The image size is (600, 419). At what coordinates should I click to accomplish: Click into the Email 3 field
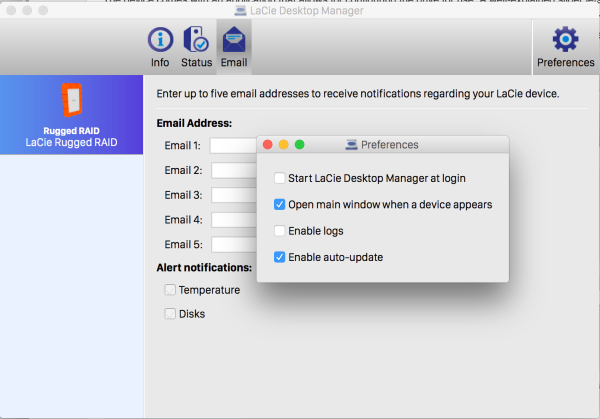pyautogui.click(x=234, y=195)
